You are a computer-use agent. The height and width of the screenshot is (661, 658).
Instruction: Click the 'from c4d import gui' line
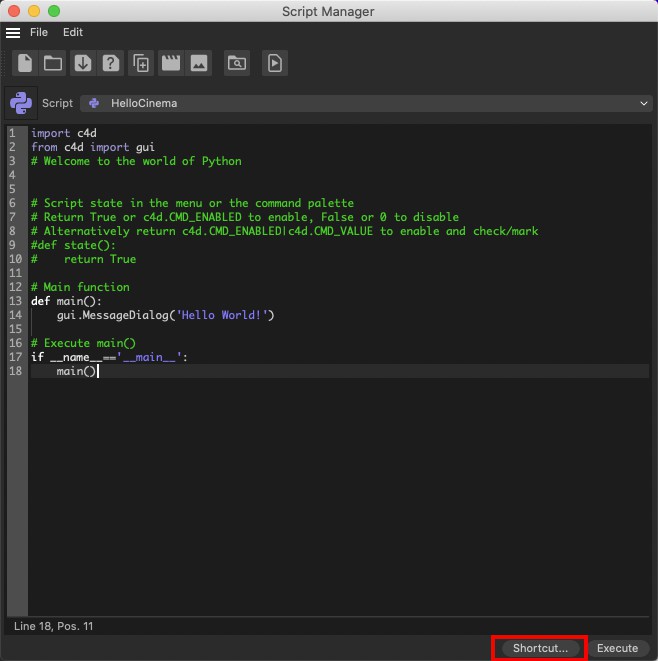[93, 147]
